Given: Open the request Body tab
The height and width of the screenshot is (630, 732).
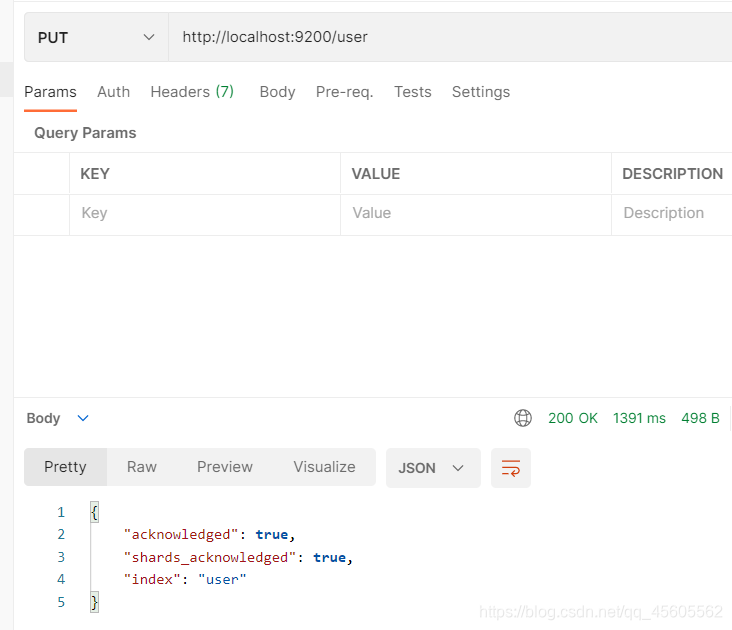Looking at the screenshot, I should coord(277,92).
